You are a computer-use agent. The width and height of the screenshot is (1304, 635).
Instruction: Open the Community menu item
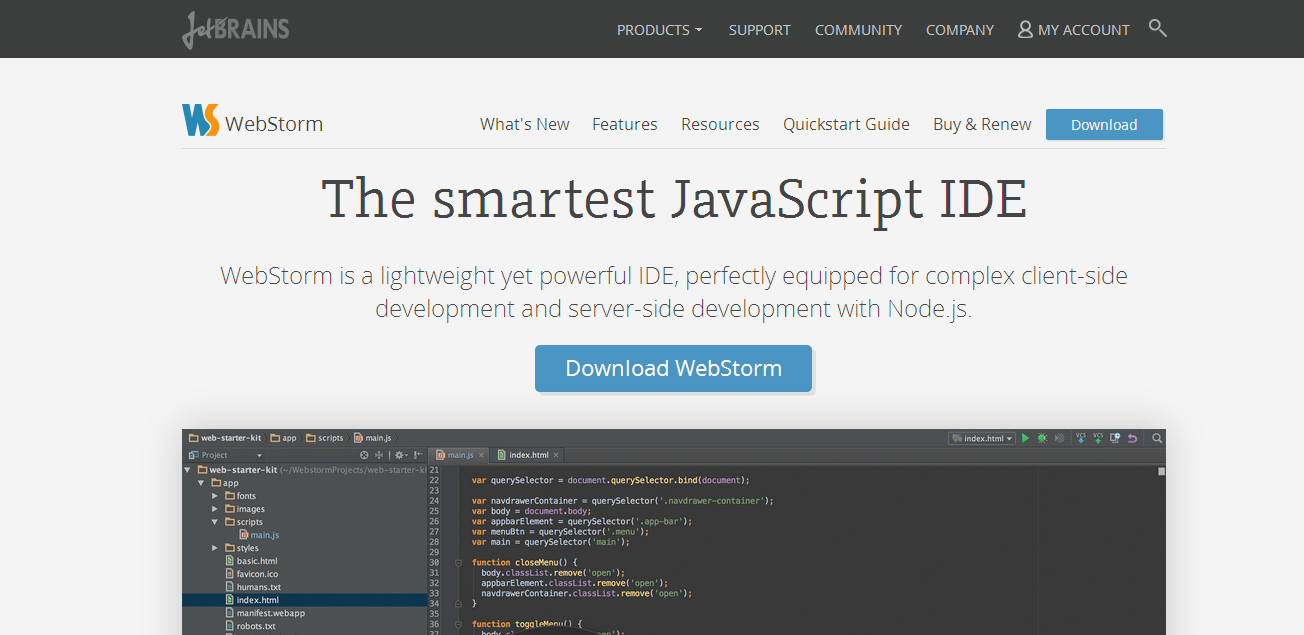(x=858, y=30)
